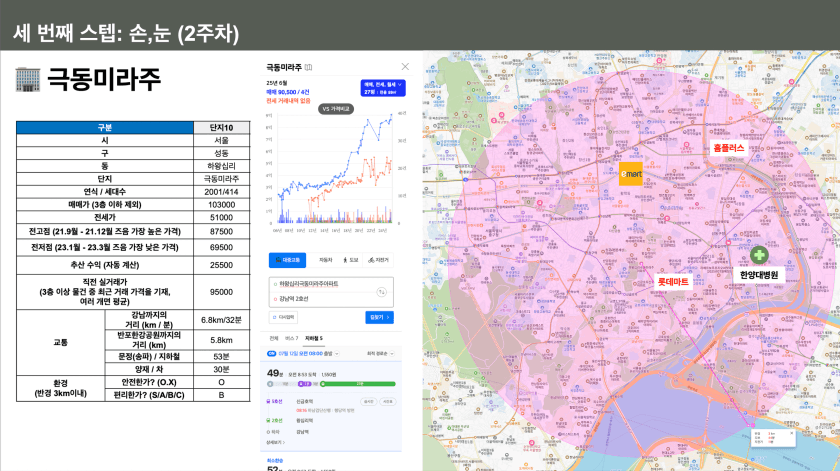This screenshot has height=471, width=840.
Task: Click the 최소환승 route option label
Action: coord(275,460)
